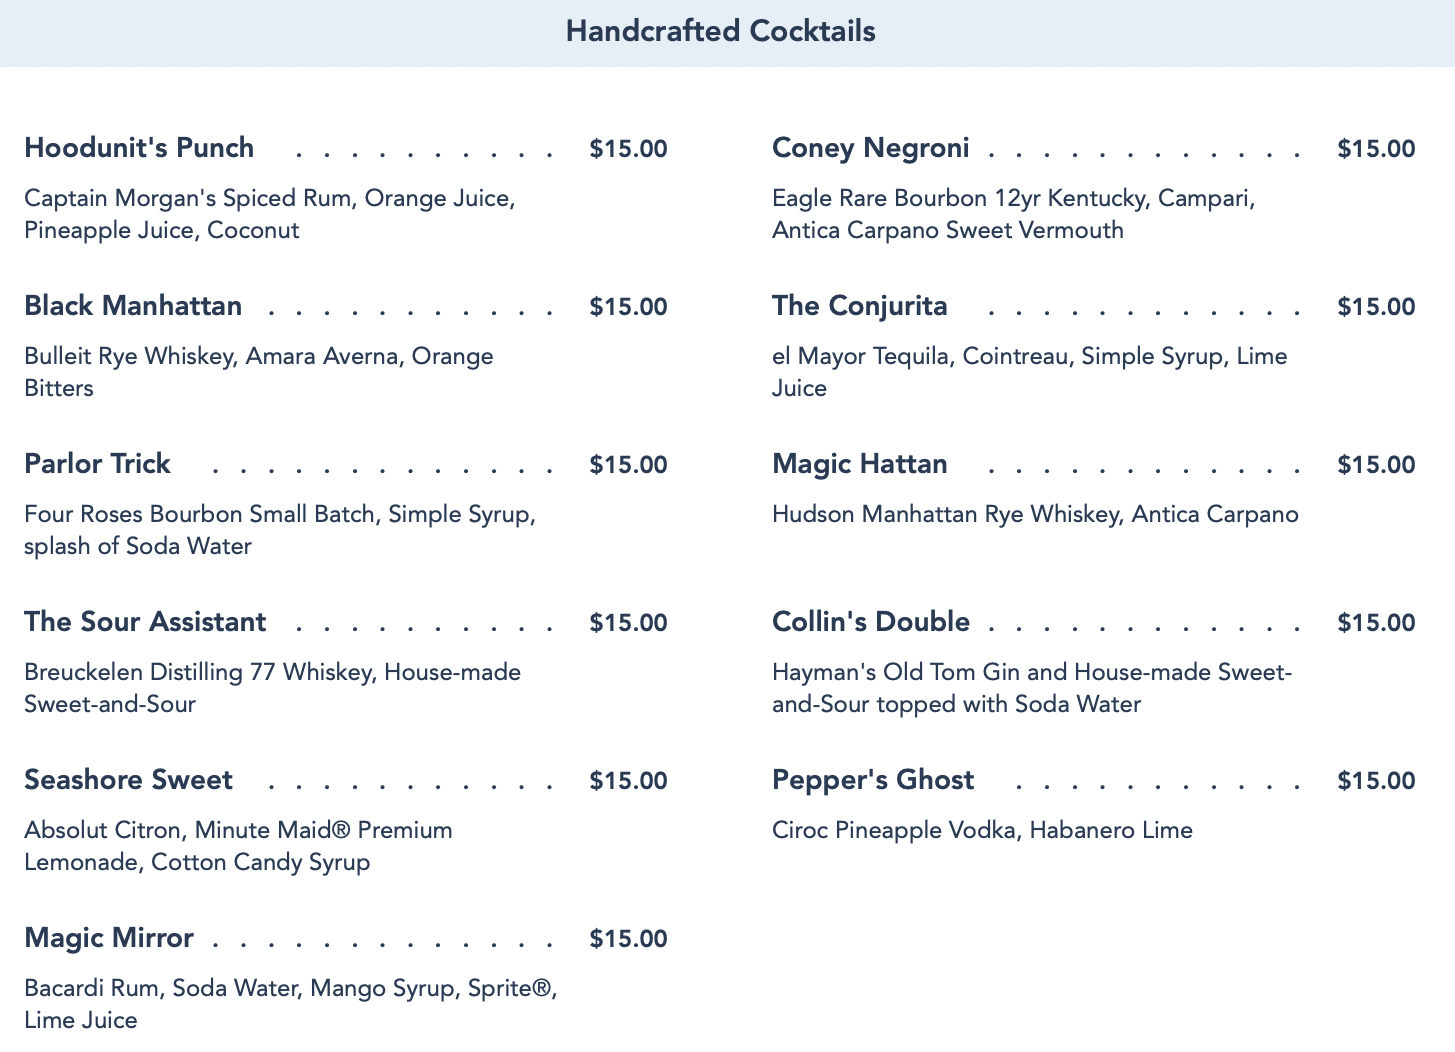Image resolution: width=1455 pixels, height=1052 pixels.
Task: Select the Magic Hattan cocktail
Action: coord(860,464)
